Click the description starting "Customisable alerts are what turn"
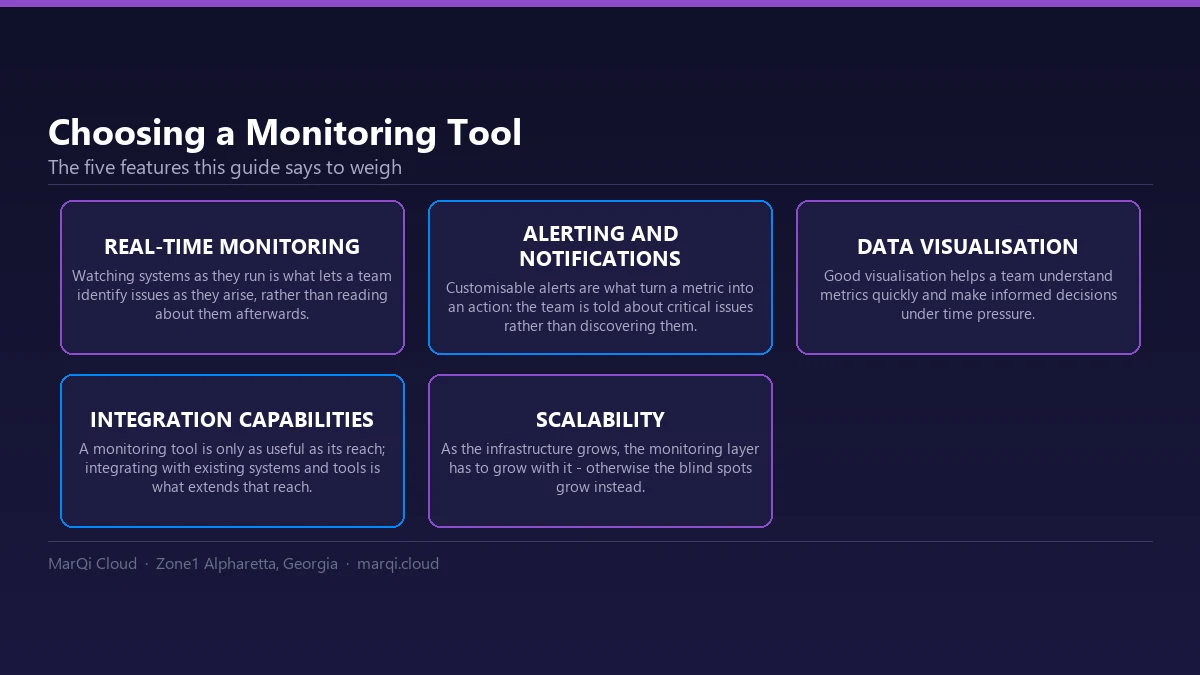1200x675 pixels. pyautogui.click(x=600, y=307)
